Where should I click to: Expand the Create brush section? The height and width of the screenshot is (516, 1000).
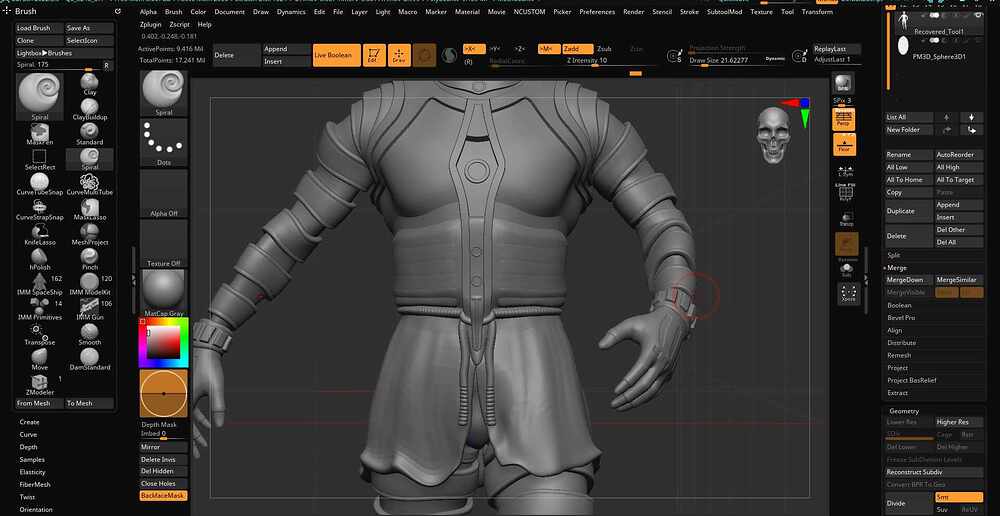[29, 422]
